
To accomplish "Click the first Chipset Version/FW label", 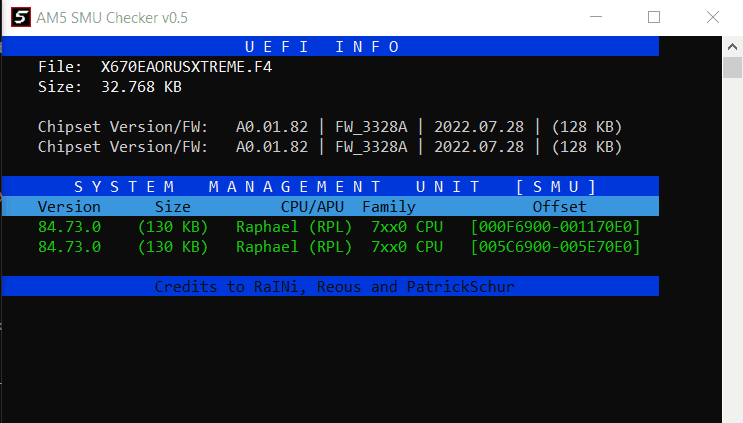I will [x=123, y=127].
